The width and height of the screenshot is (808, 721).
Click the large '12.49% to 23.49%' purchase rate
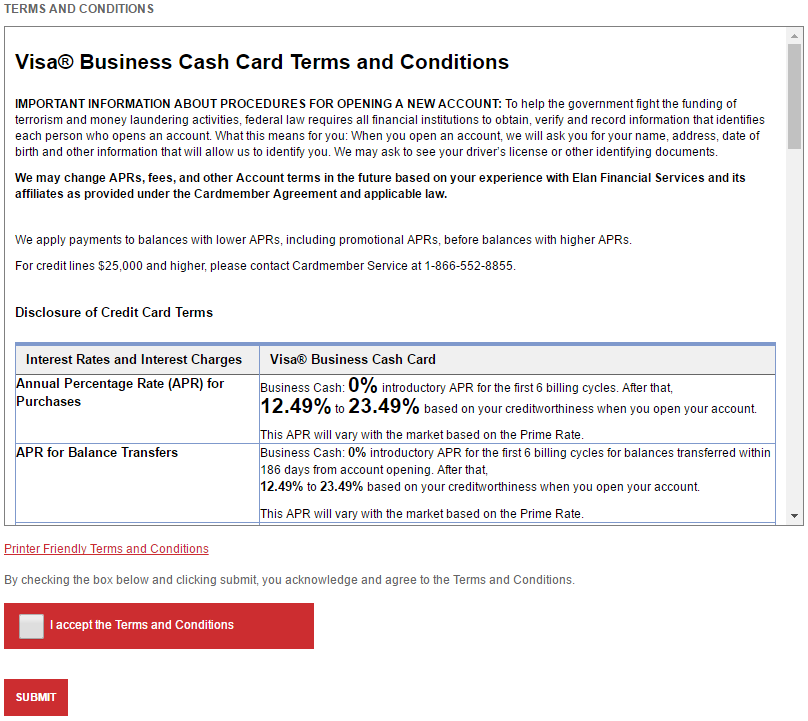[340, 407]
